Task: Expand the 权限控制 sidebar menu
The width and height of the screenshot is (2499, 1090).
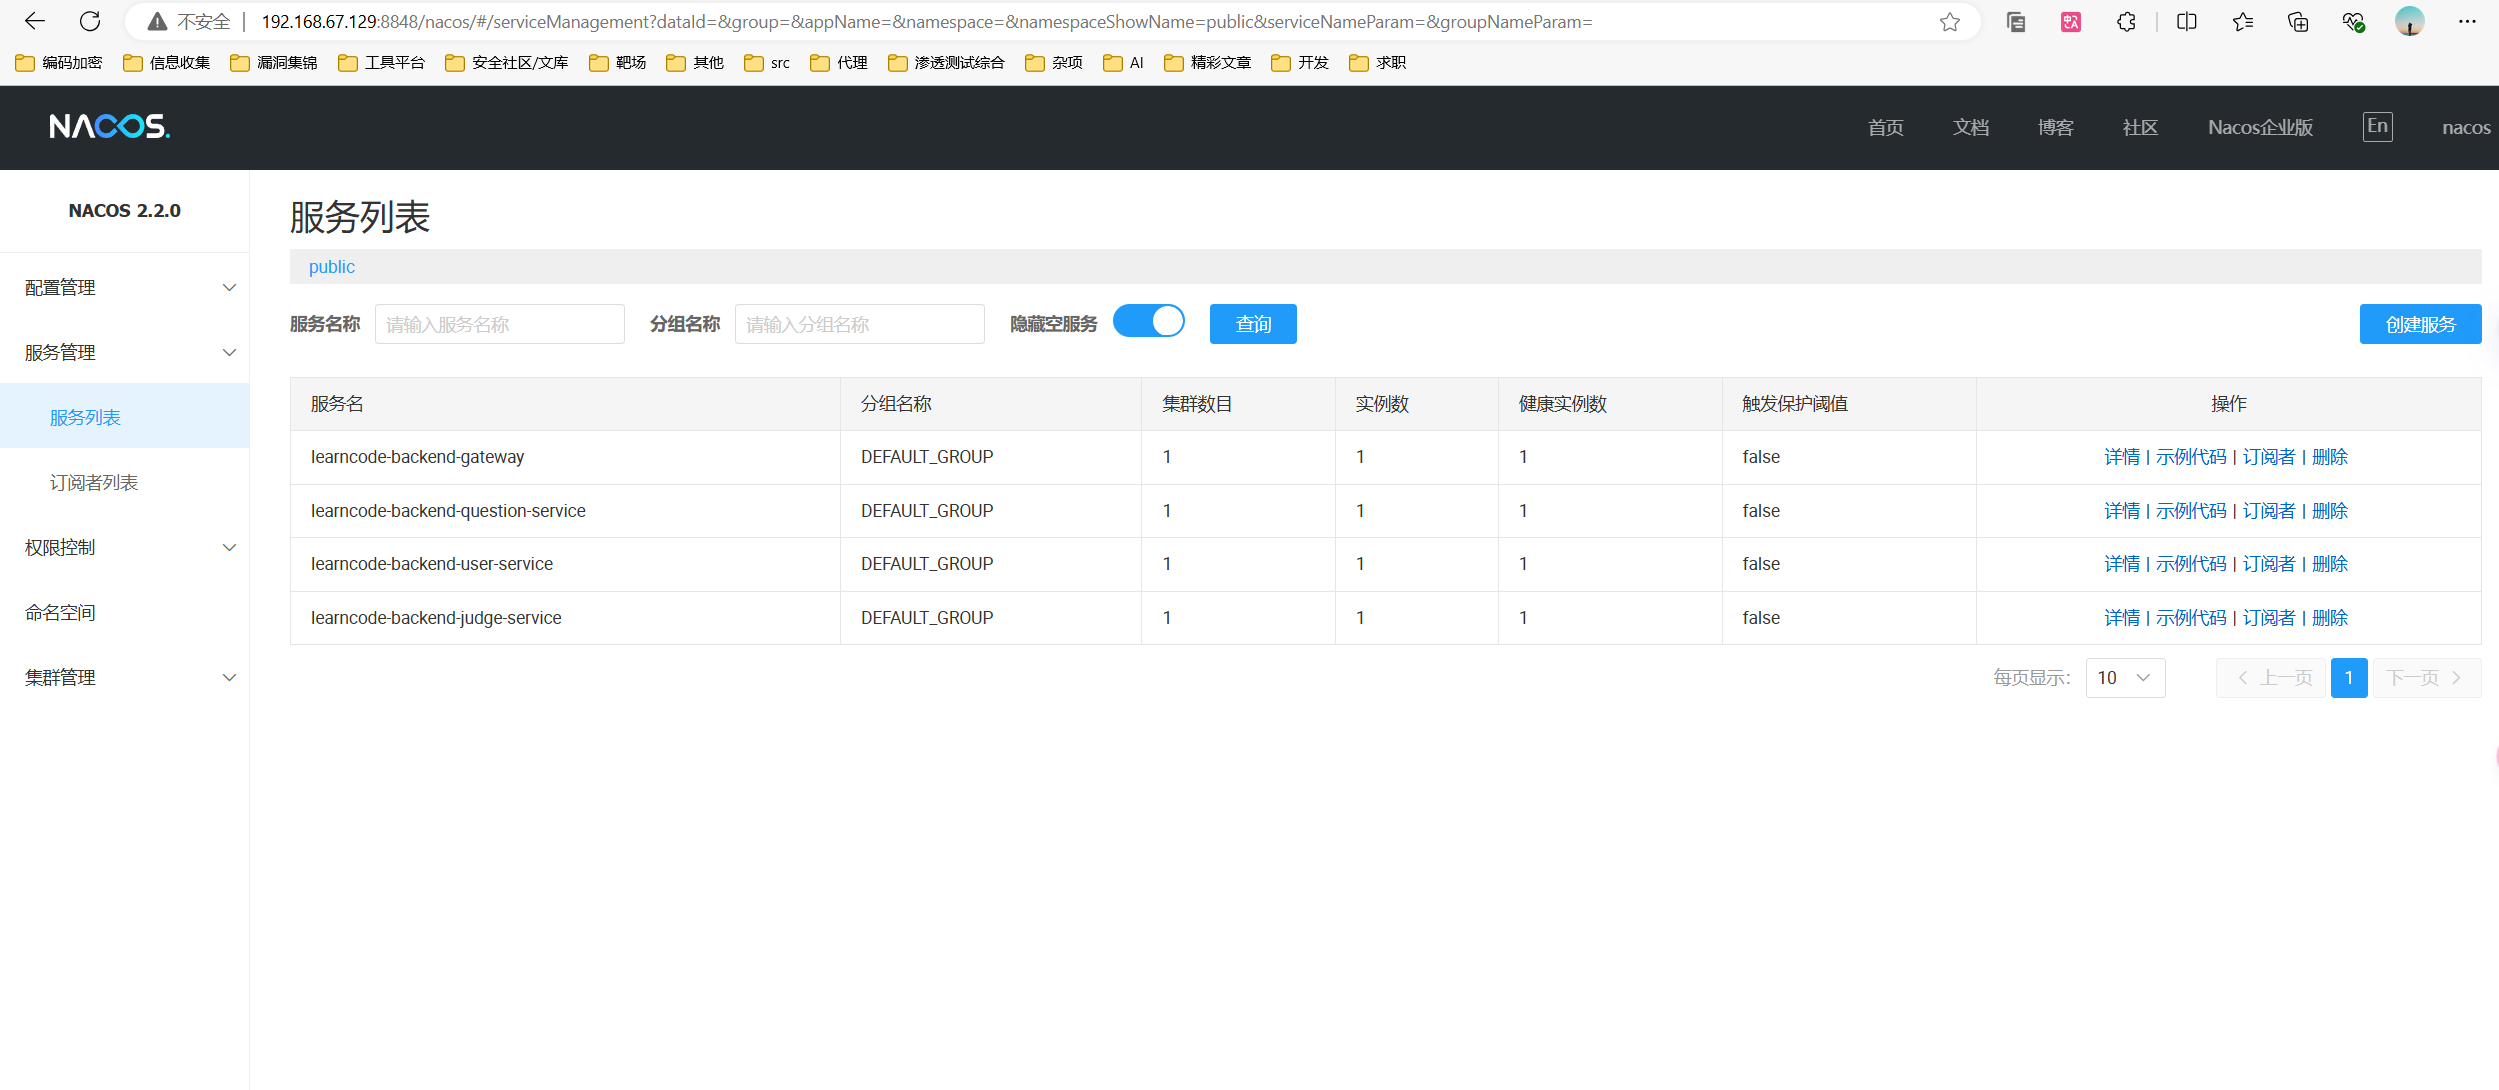Action: 125,548
